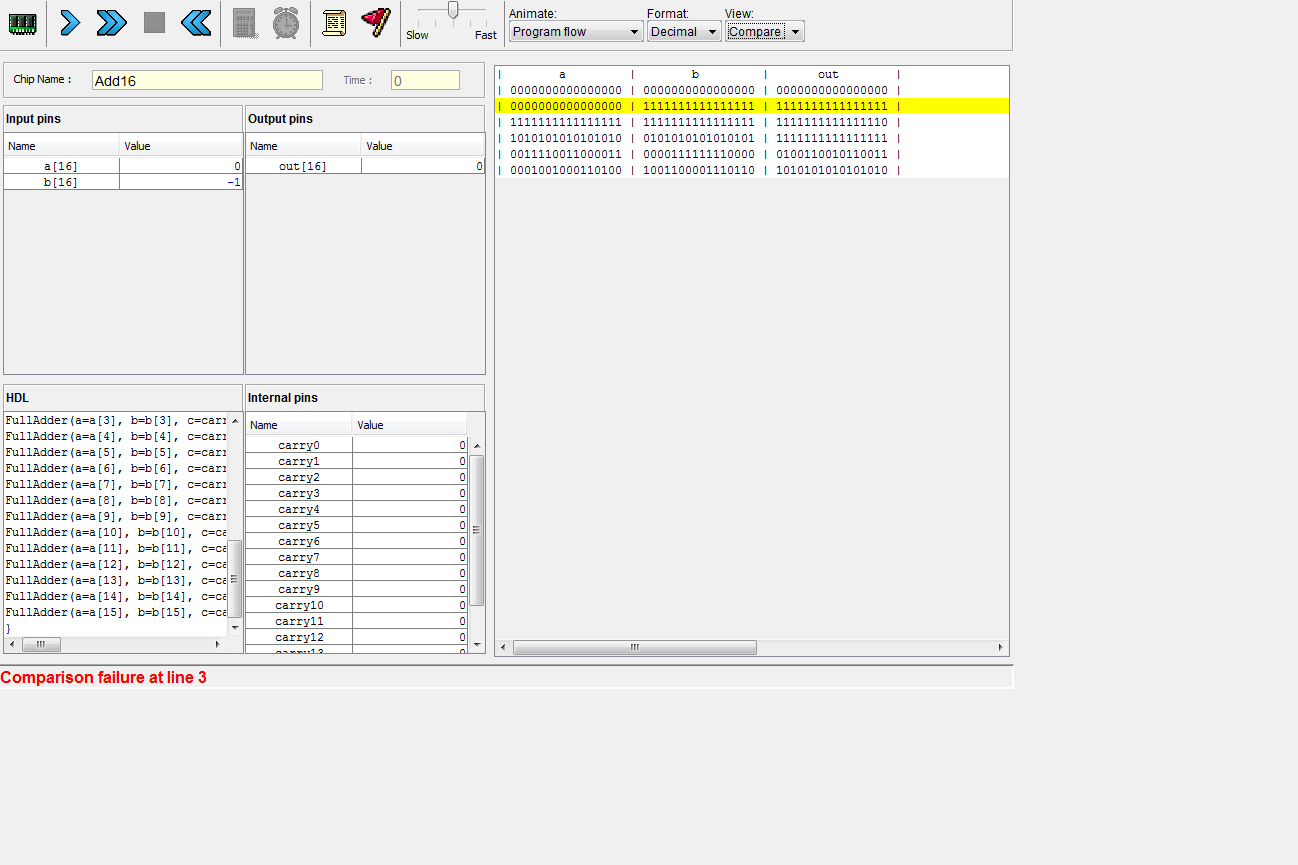Select the a[16] input pin value cell
Screen dimensions: 1298x865
pyautogui.click(x=180, y=166)
